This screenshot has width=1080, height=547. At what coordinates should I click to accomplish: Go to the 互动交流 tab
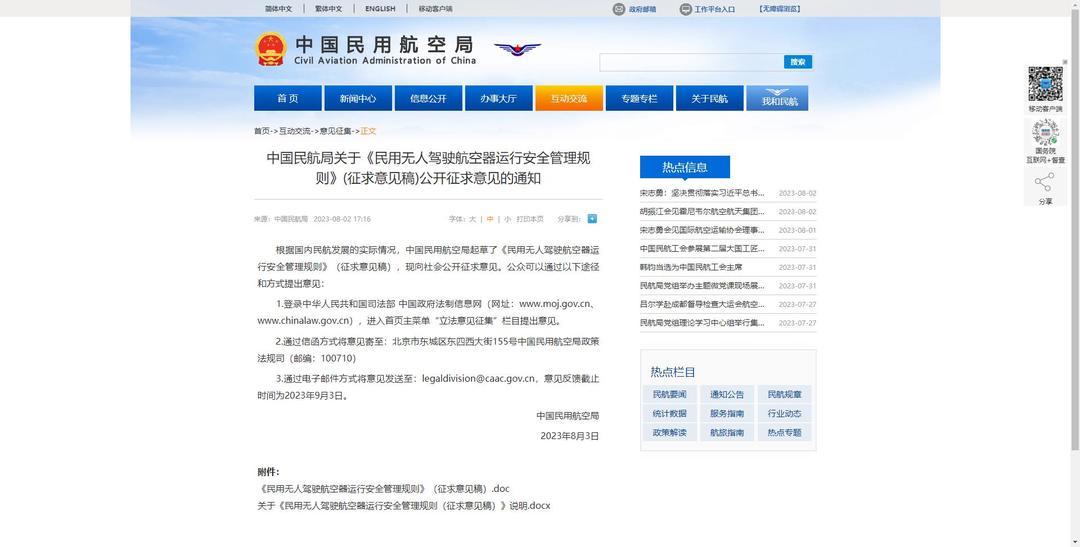568,98
